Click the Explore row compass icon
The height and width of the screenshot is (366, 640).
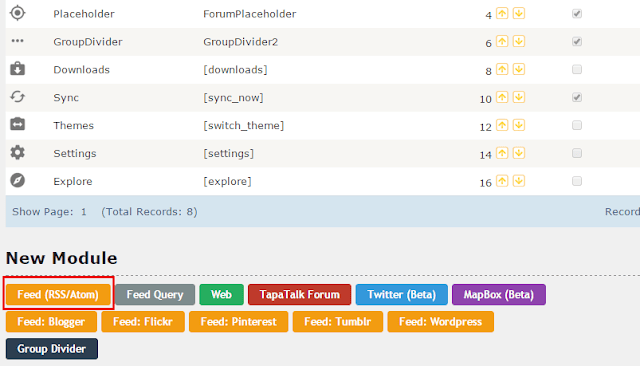click(17, 180)
